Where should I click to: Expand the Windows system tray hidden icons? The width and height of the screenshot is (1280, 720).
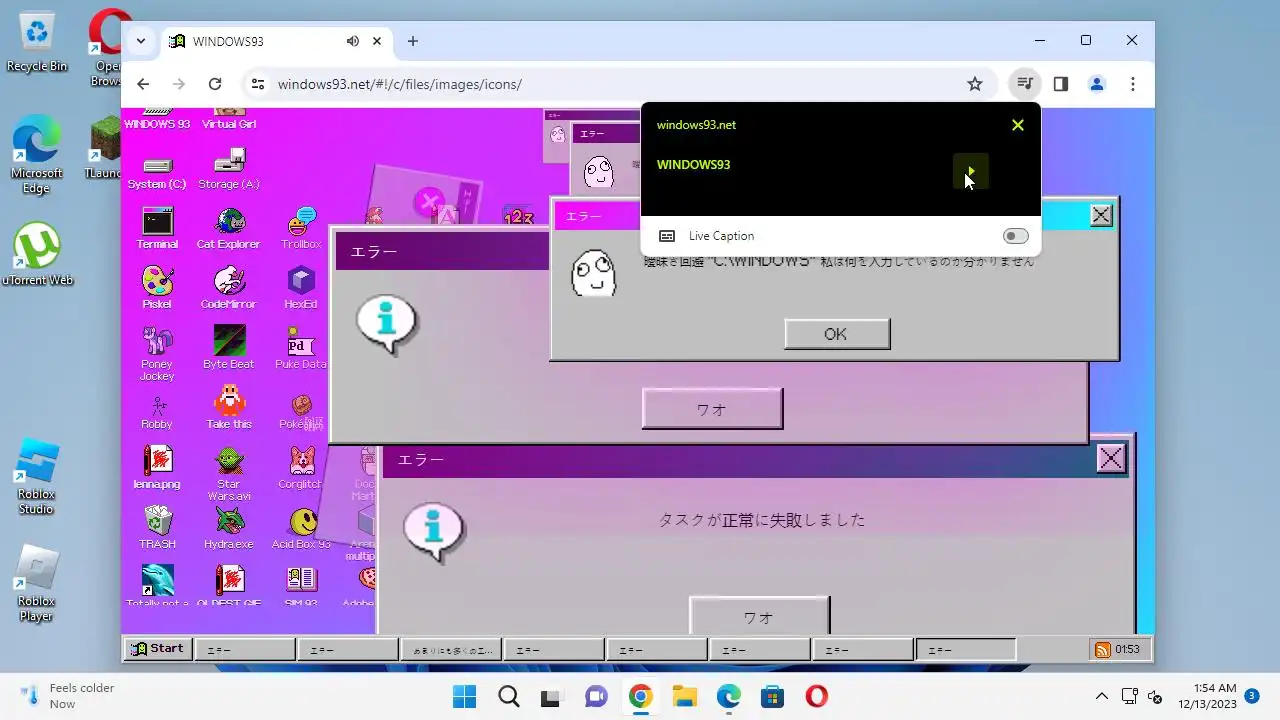1102,696
